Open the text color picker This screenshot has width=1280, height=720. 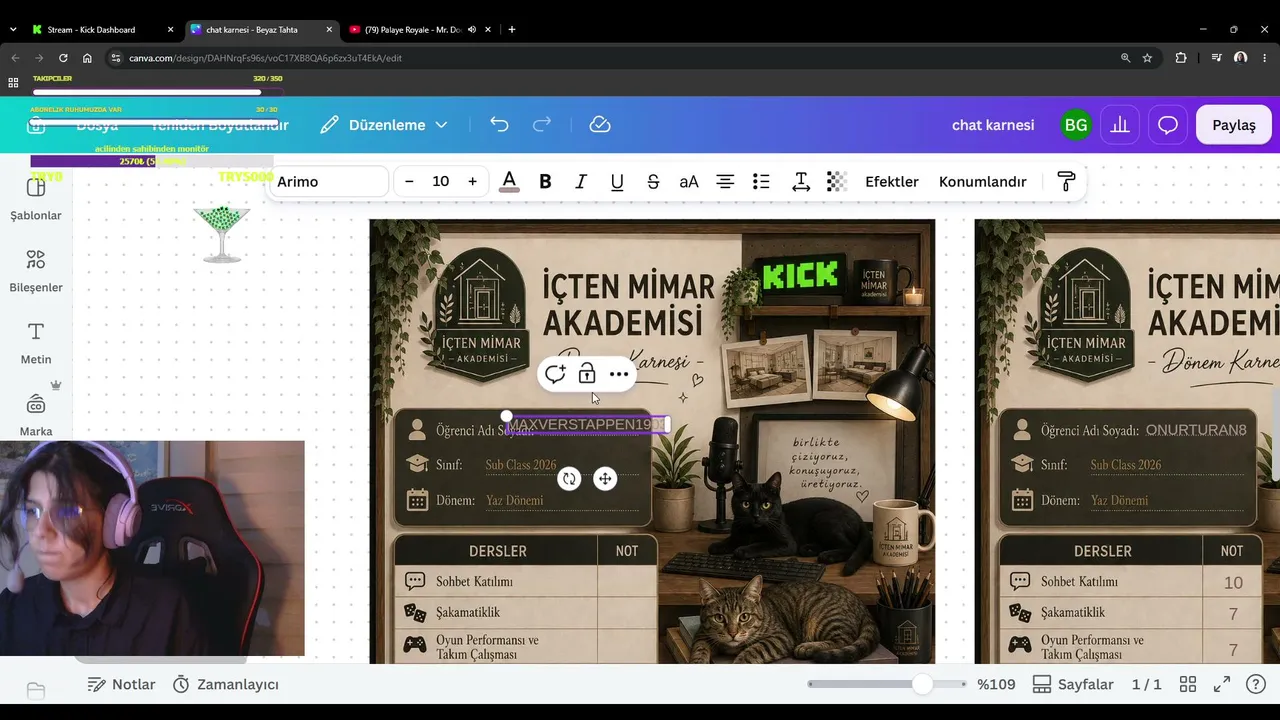[x=509, y=181]
